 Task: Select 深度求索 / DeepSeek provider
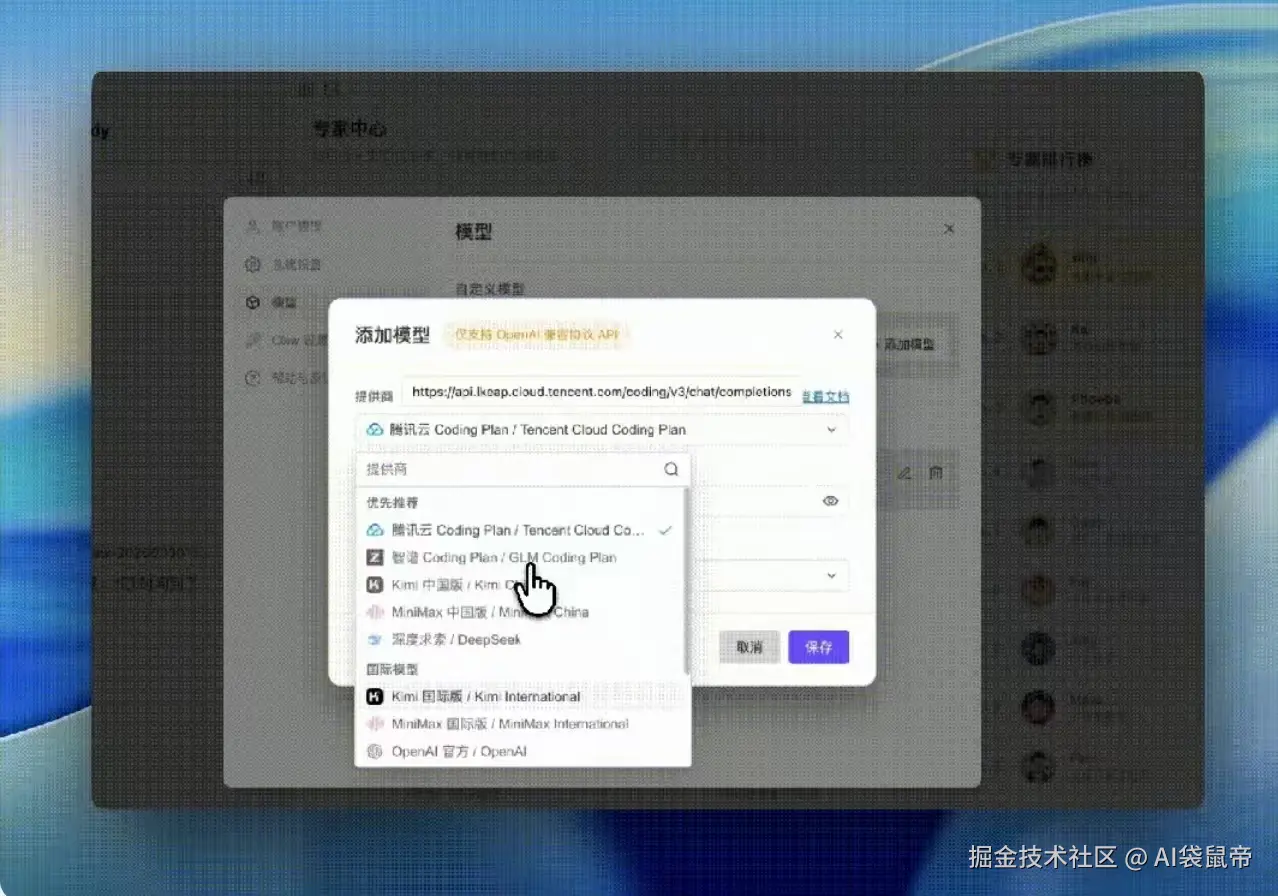coord(520,639)
